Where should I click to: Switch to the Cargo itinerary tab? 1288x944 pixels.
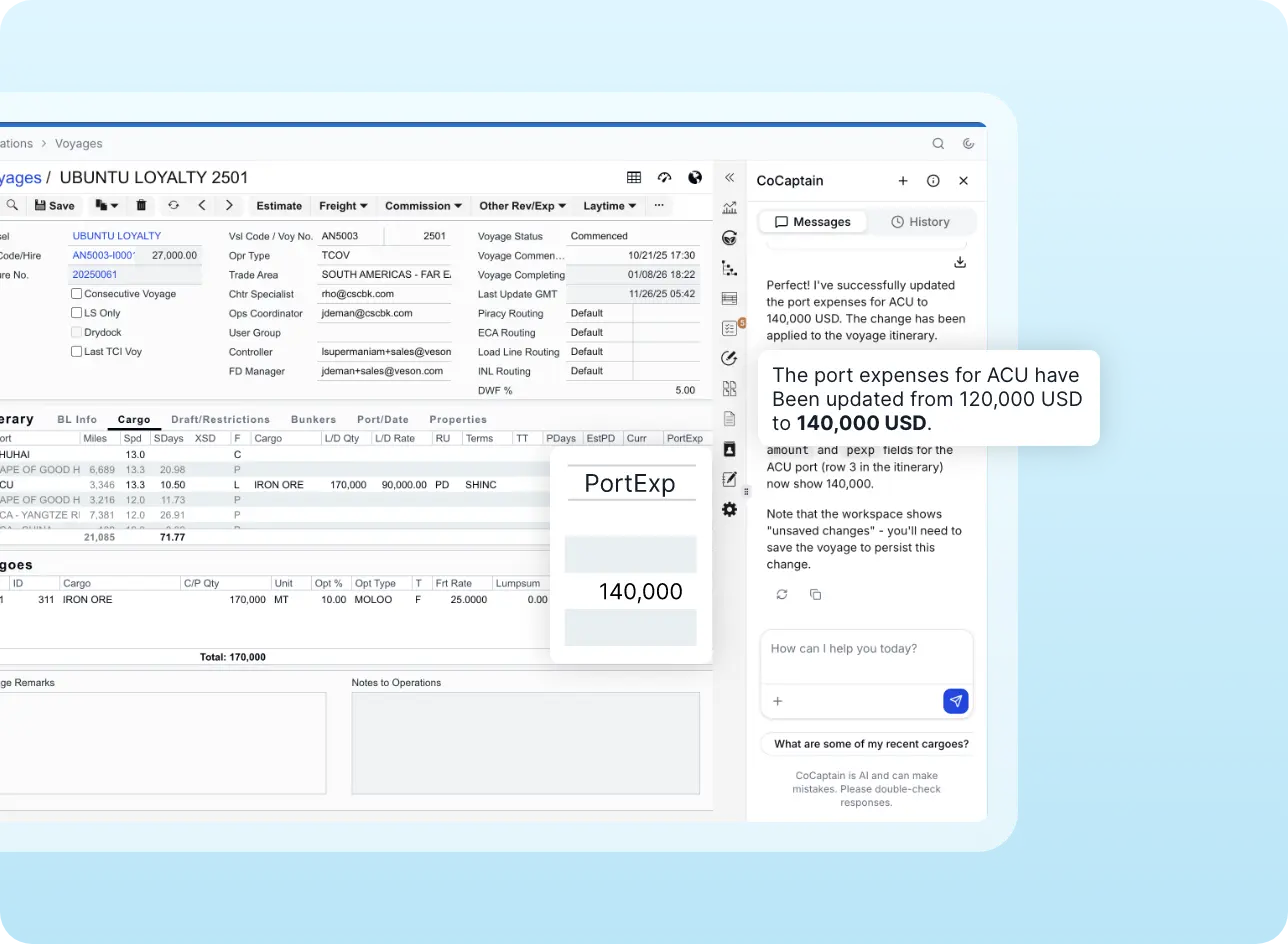(134, 420)
